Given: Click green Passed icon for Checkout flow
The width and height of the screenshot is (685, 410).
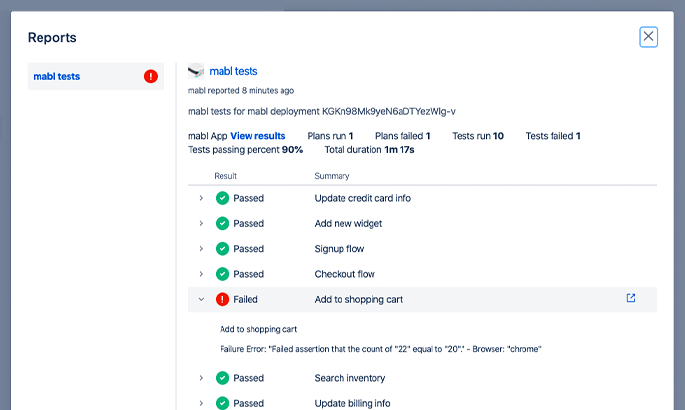Looking at the screenshot, I should 223,274.
